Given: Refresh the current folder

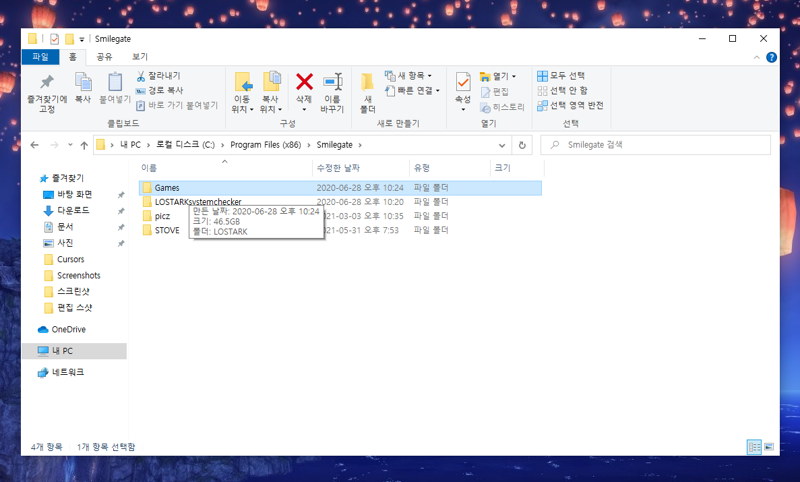Looking at the screenshot, I should click(x=522, y=145).
